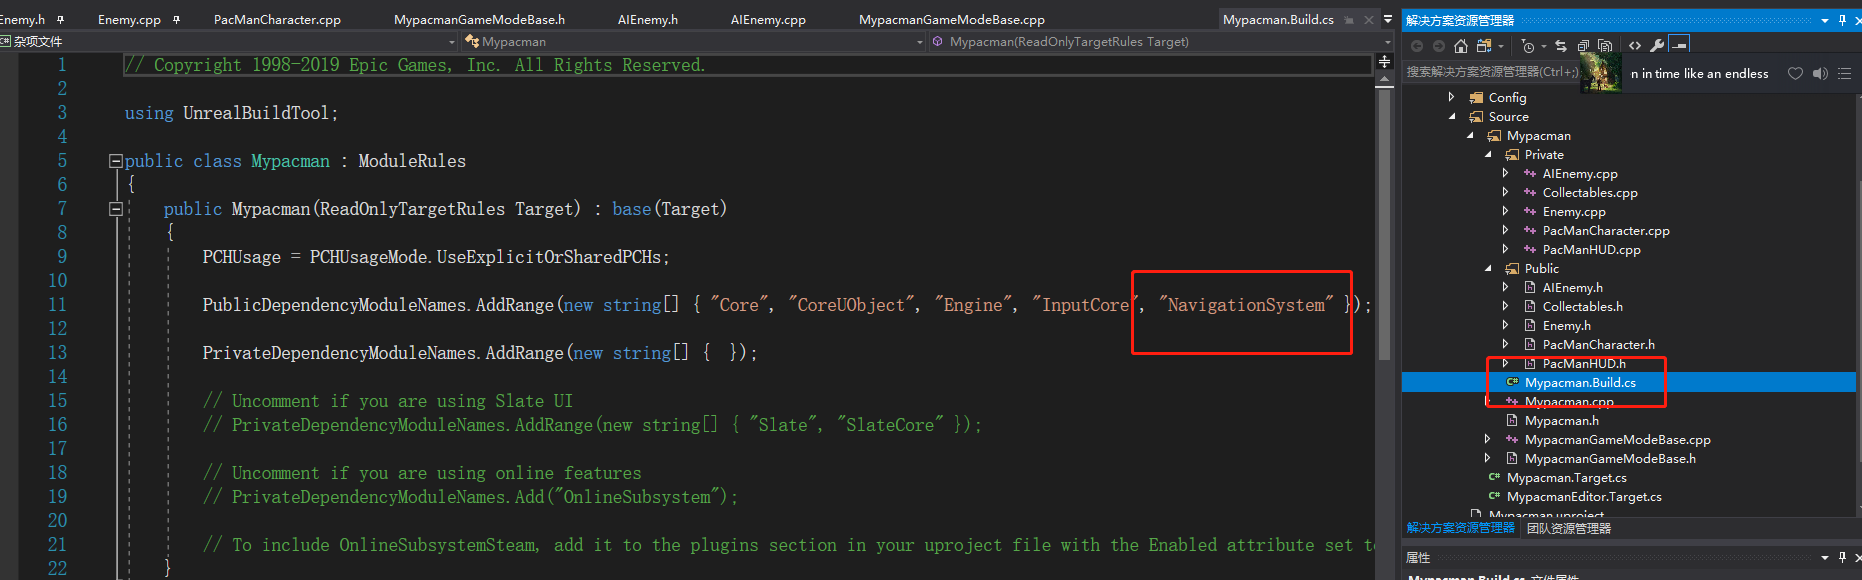This screenshot has height=580, width=1862.
Task: Toggle pin on Enemy.cpp tab
Action: pyautogui.click(x=176, y=20)
